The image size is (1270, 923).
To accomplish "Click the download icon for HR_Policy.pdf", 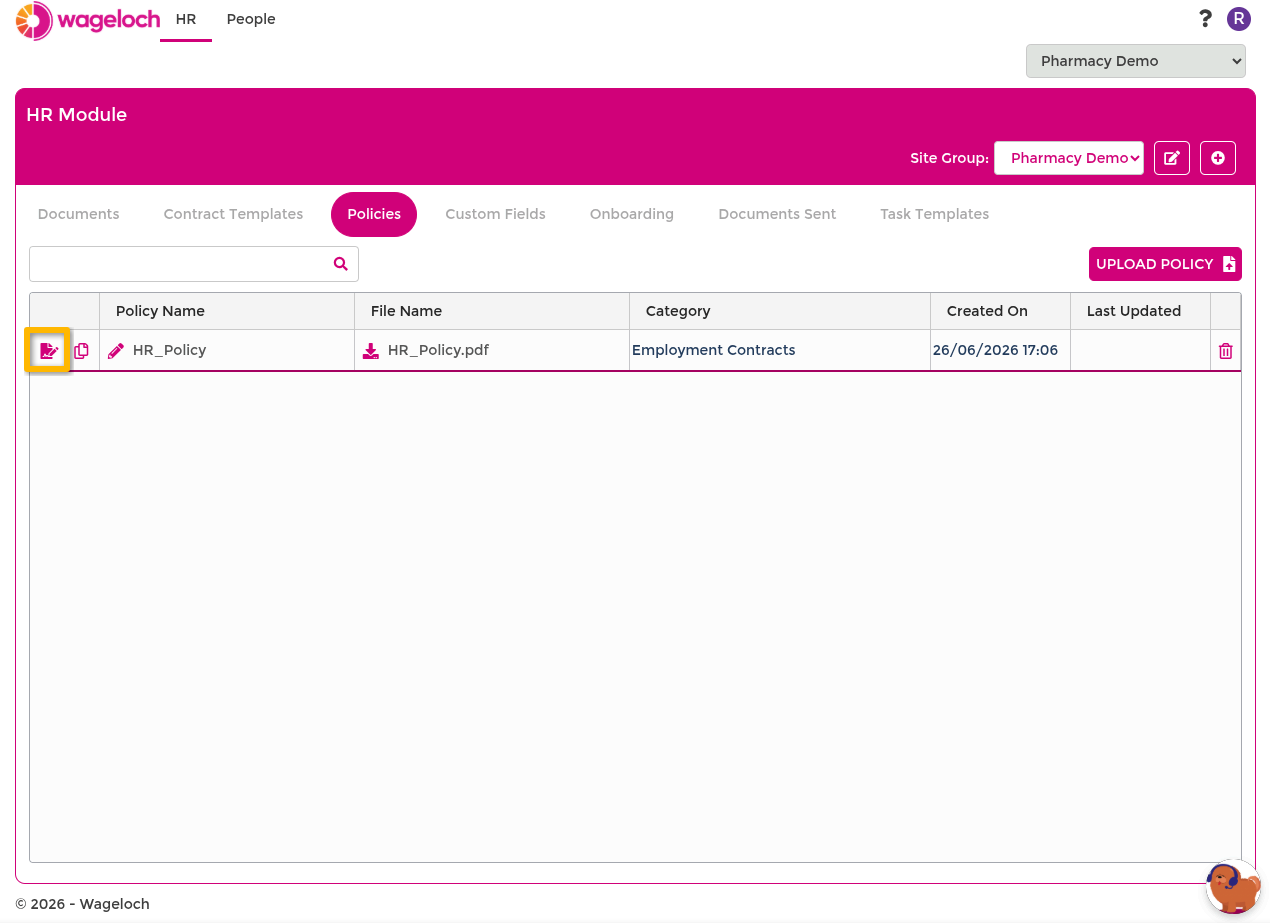I will tap(371, 351).
